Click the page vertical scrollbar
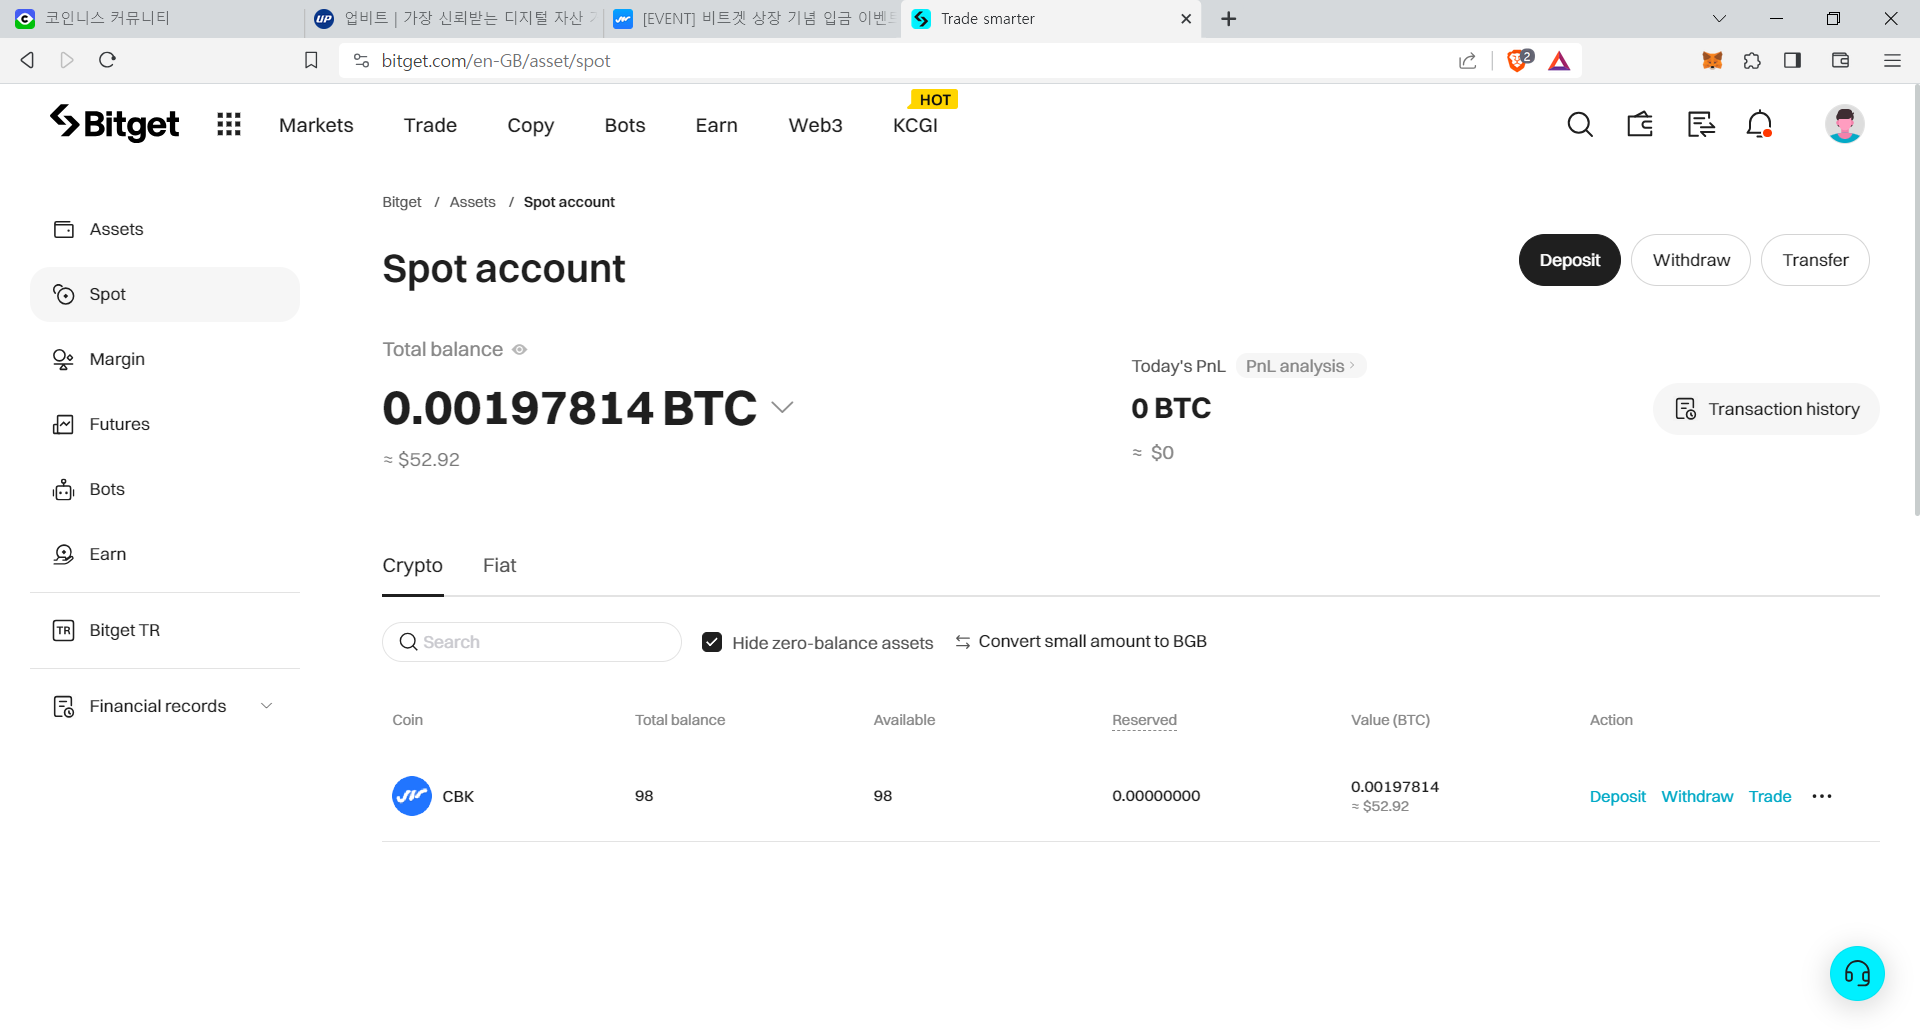The image size is (1920, 1030). tap(1915, 300)
